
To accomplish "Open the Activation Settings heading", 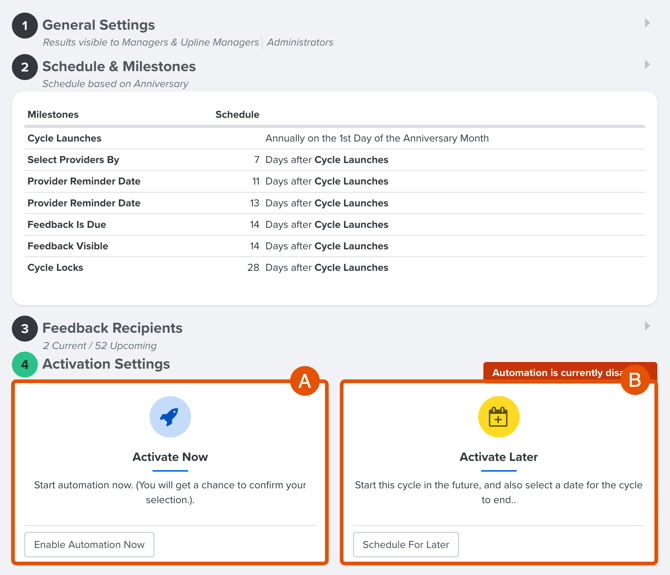I will click(x=106, y=364).
